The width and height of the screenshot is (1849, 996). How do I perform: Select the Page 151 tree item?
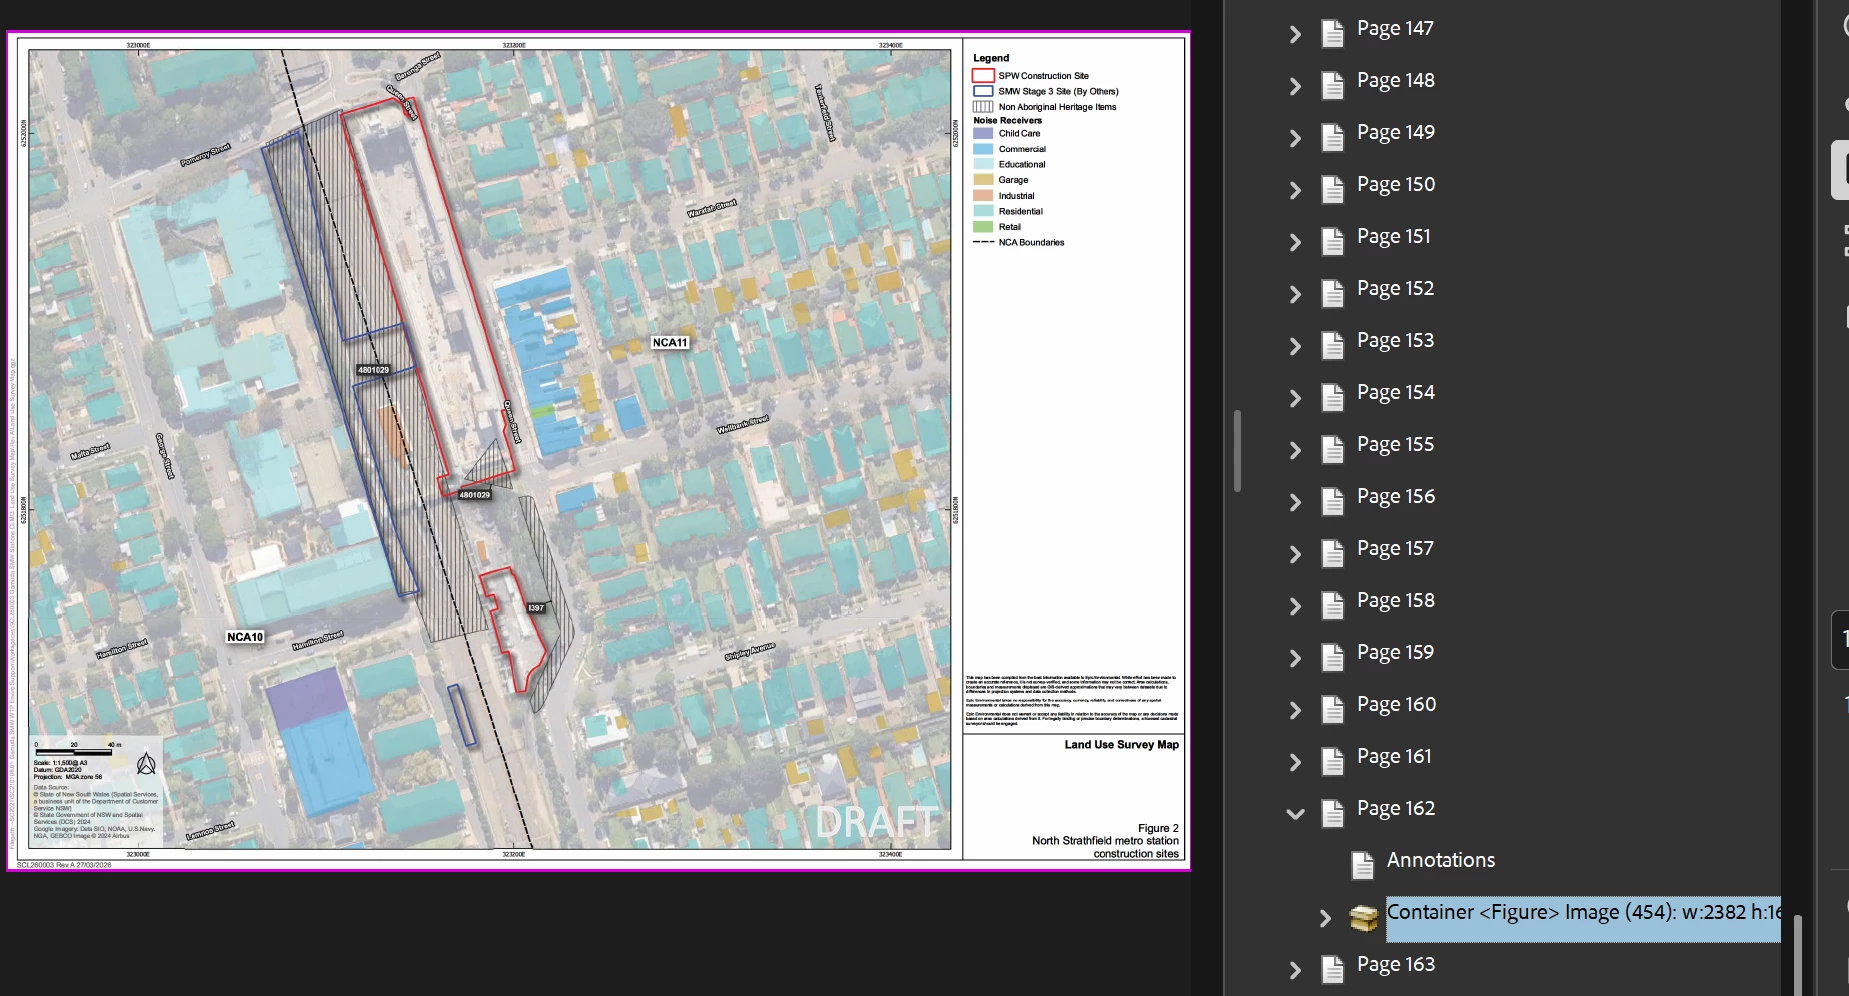point(1394,237)
